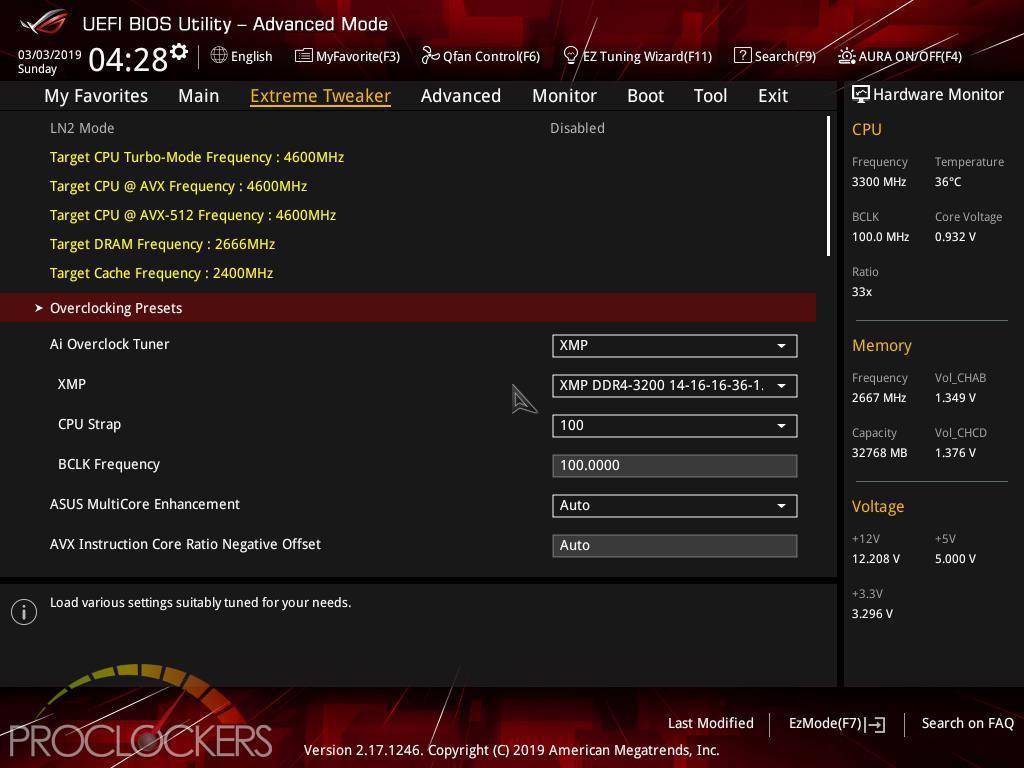Click the ASUS MultiCore Enhancement label
This screenshot has height=768, width=1024.
[145, 504]
